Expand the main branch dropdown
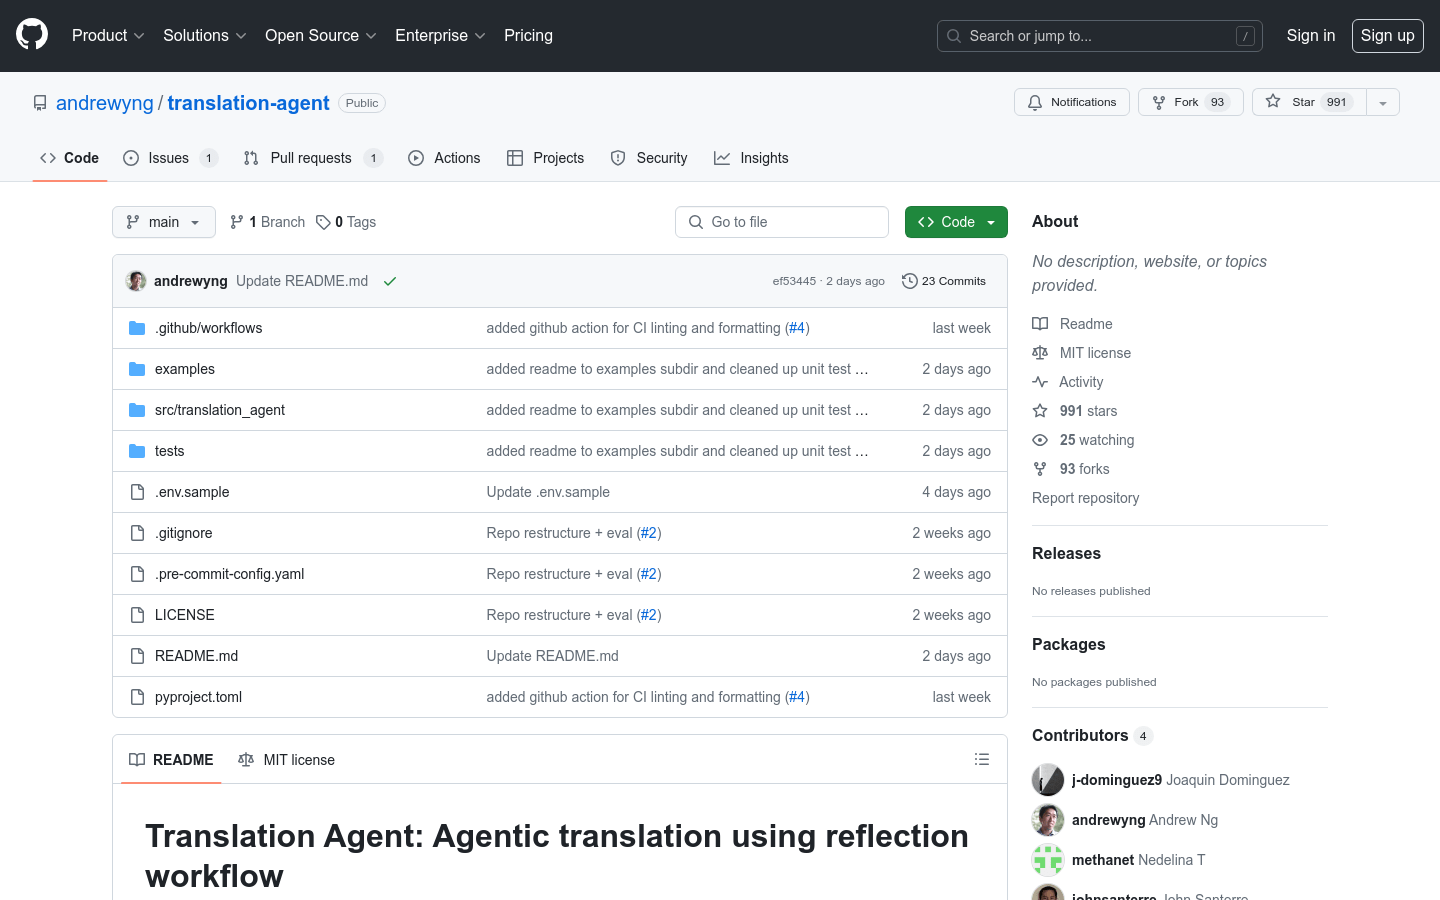The image size is (1440, 900). coord(164,222)
